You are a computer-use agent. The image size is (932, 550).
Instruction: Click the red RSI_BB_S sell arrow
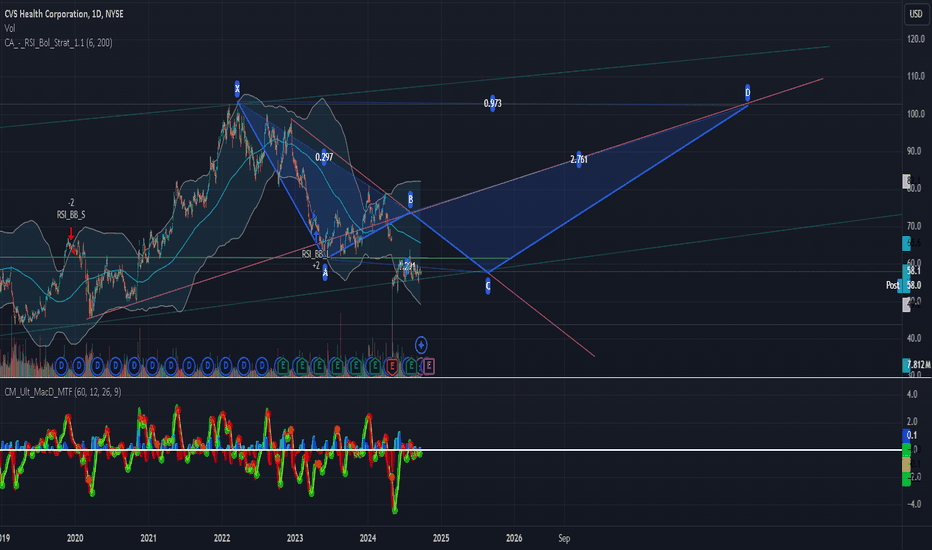point(71,233)
